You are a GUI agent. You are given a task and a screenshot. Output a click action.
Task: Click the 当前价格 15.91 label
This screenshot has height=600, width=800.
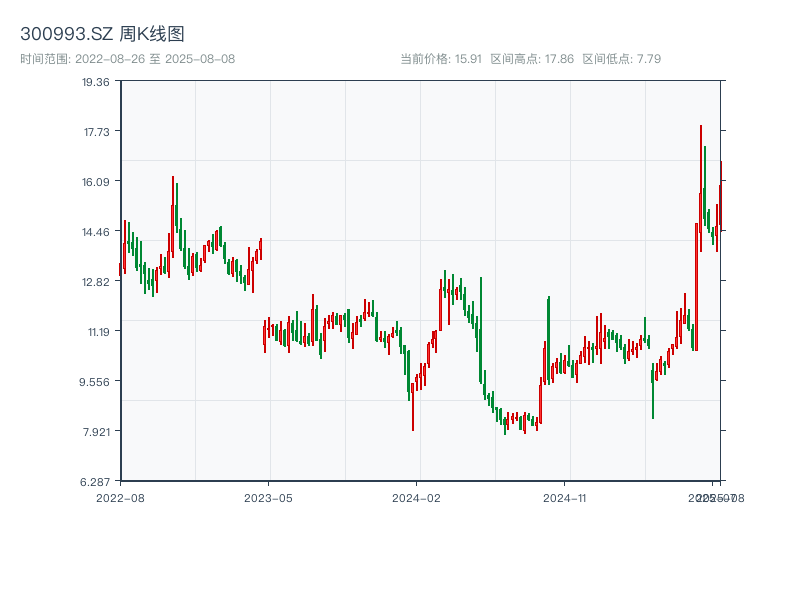[x=441, y=59]
